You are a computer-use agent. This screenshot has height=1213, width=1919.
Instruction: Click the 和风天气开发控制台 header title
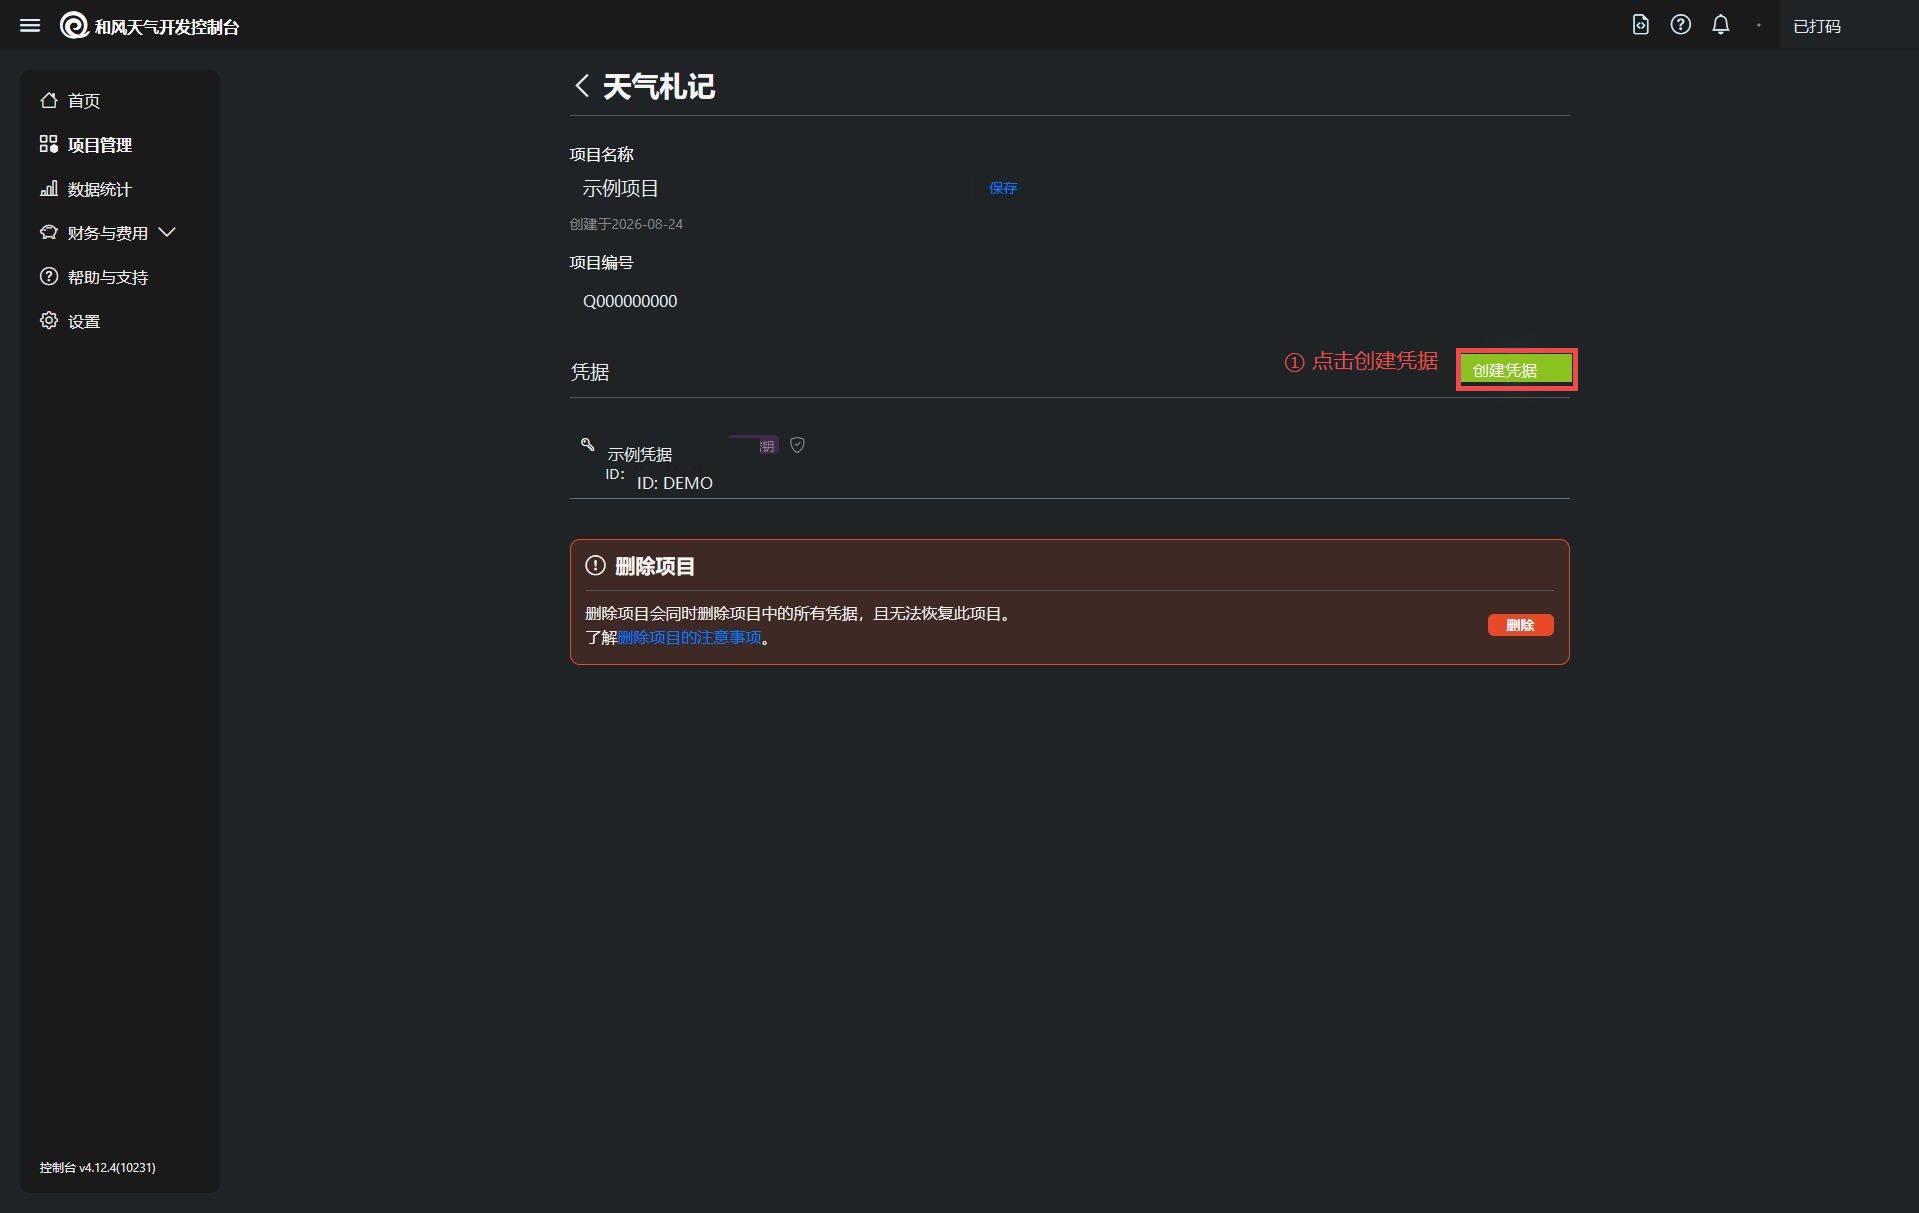[167, 27]
